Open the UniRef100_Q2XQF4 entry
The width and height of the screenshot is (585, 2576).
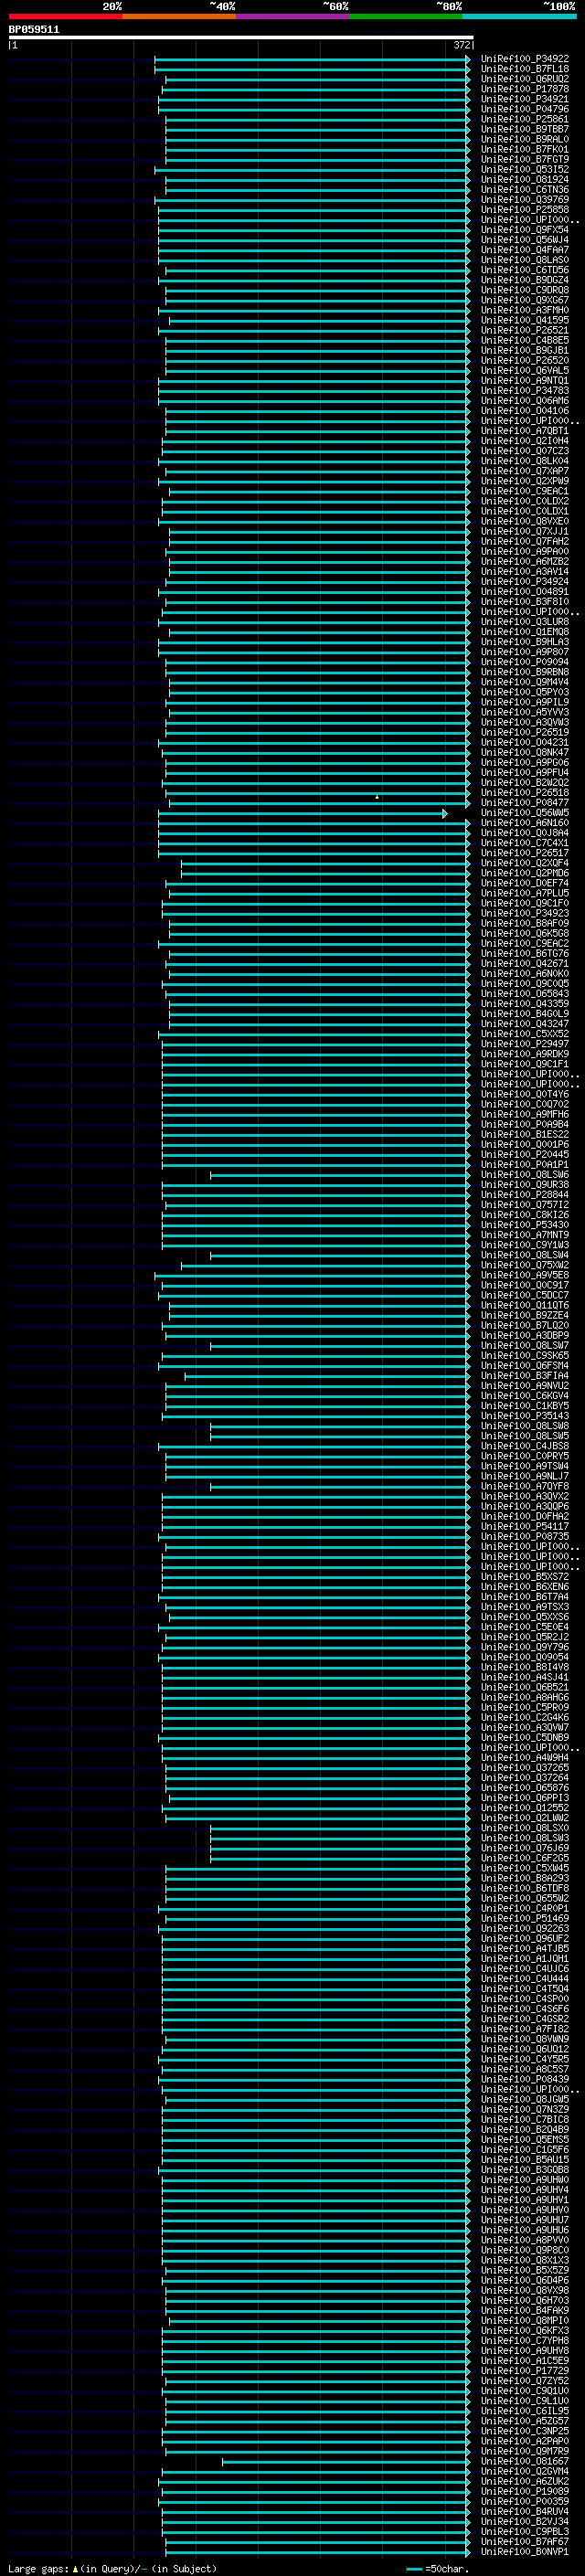[x=525, y=863]
